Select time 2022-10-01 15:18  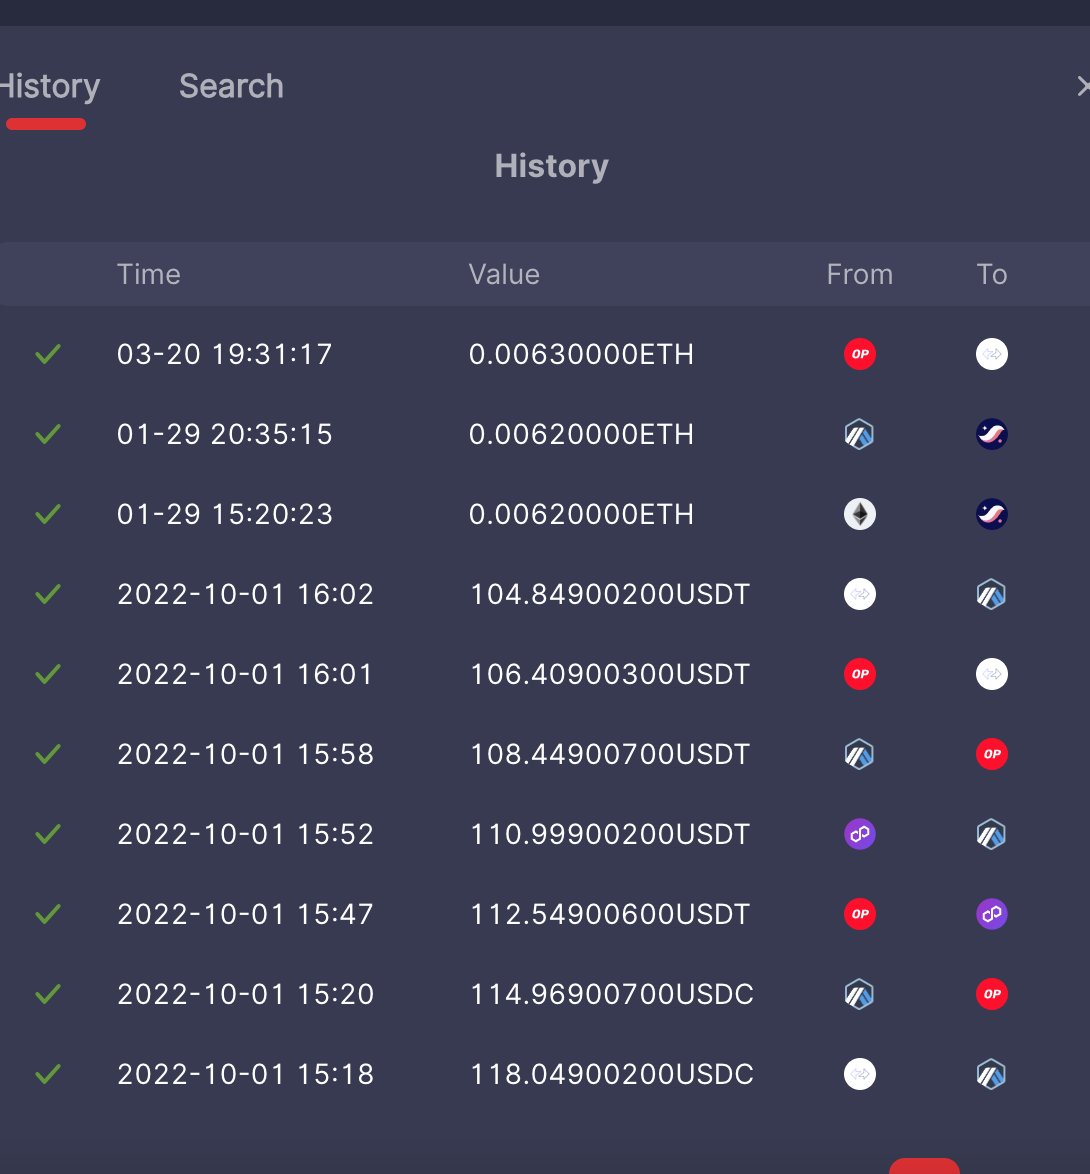(246, 1074)
